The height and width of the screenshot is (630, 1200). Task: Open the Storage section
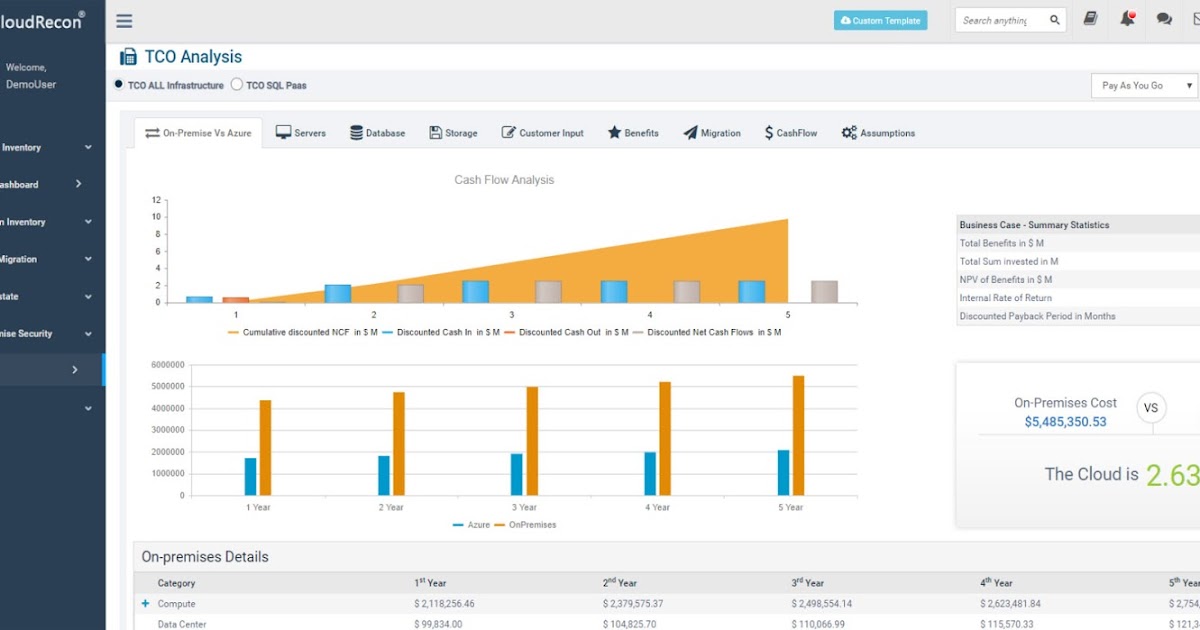click(x=436, y=131)
